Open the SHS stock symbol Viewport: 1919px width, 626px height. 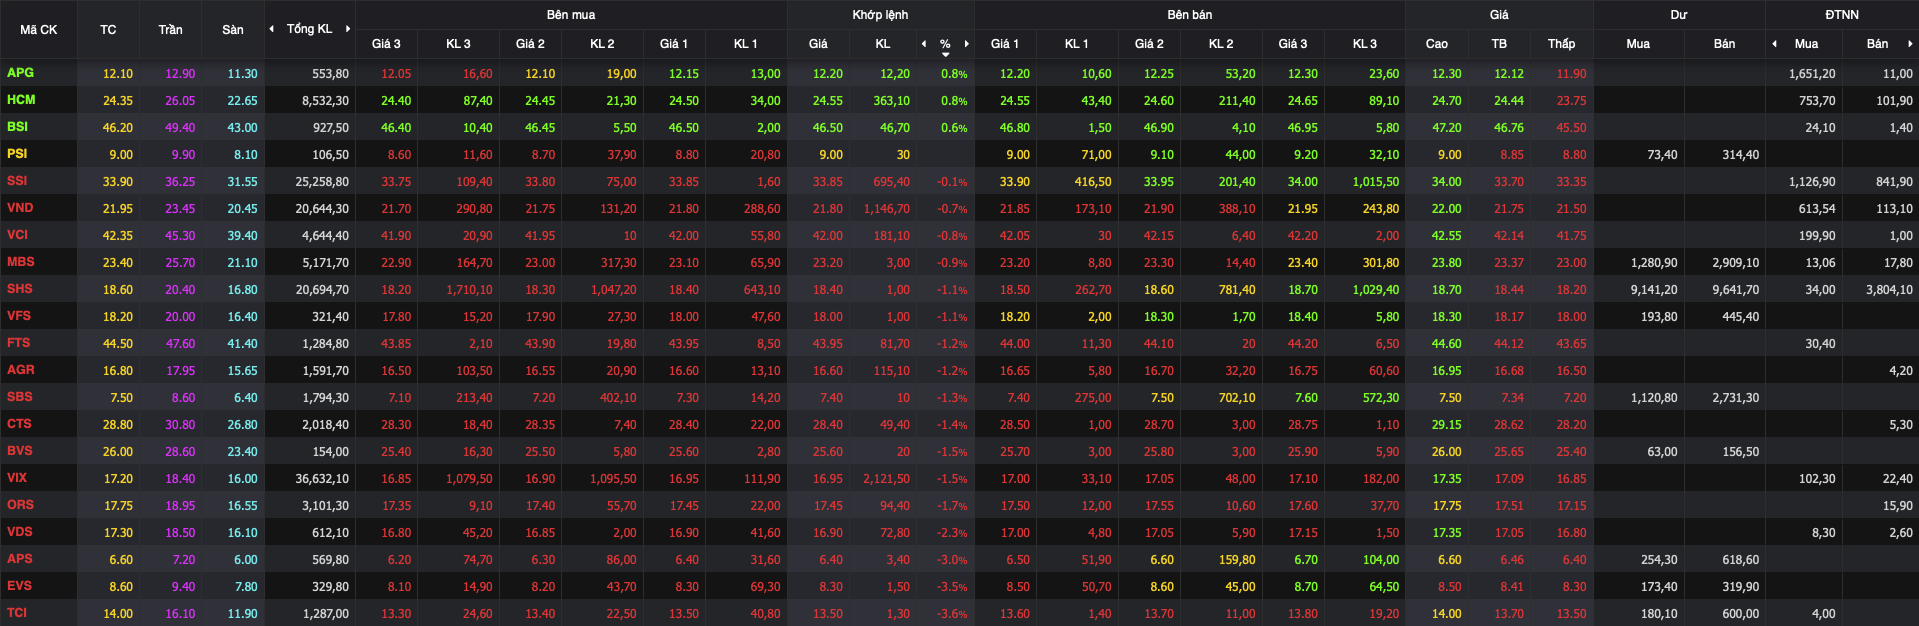(19, 289)
